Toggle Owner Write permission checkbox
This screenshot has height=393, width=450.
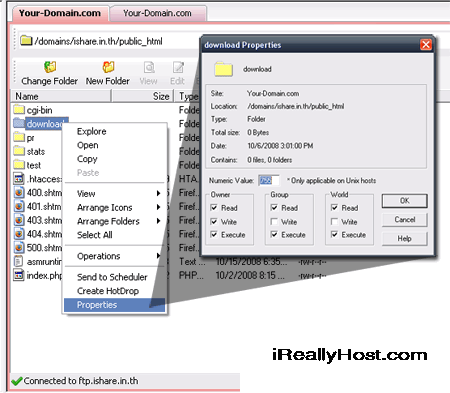coord(214,221)
